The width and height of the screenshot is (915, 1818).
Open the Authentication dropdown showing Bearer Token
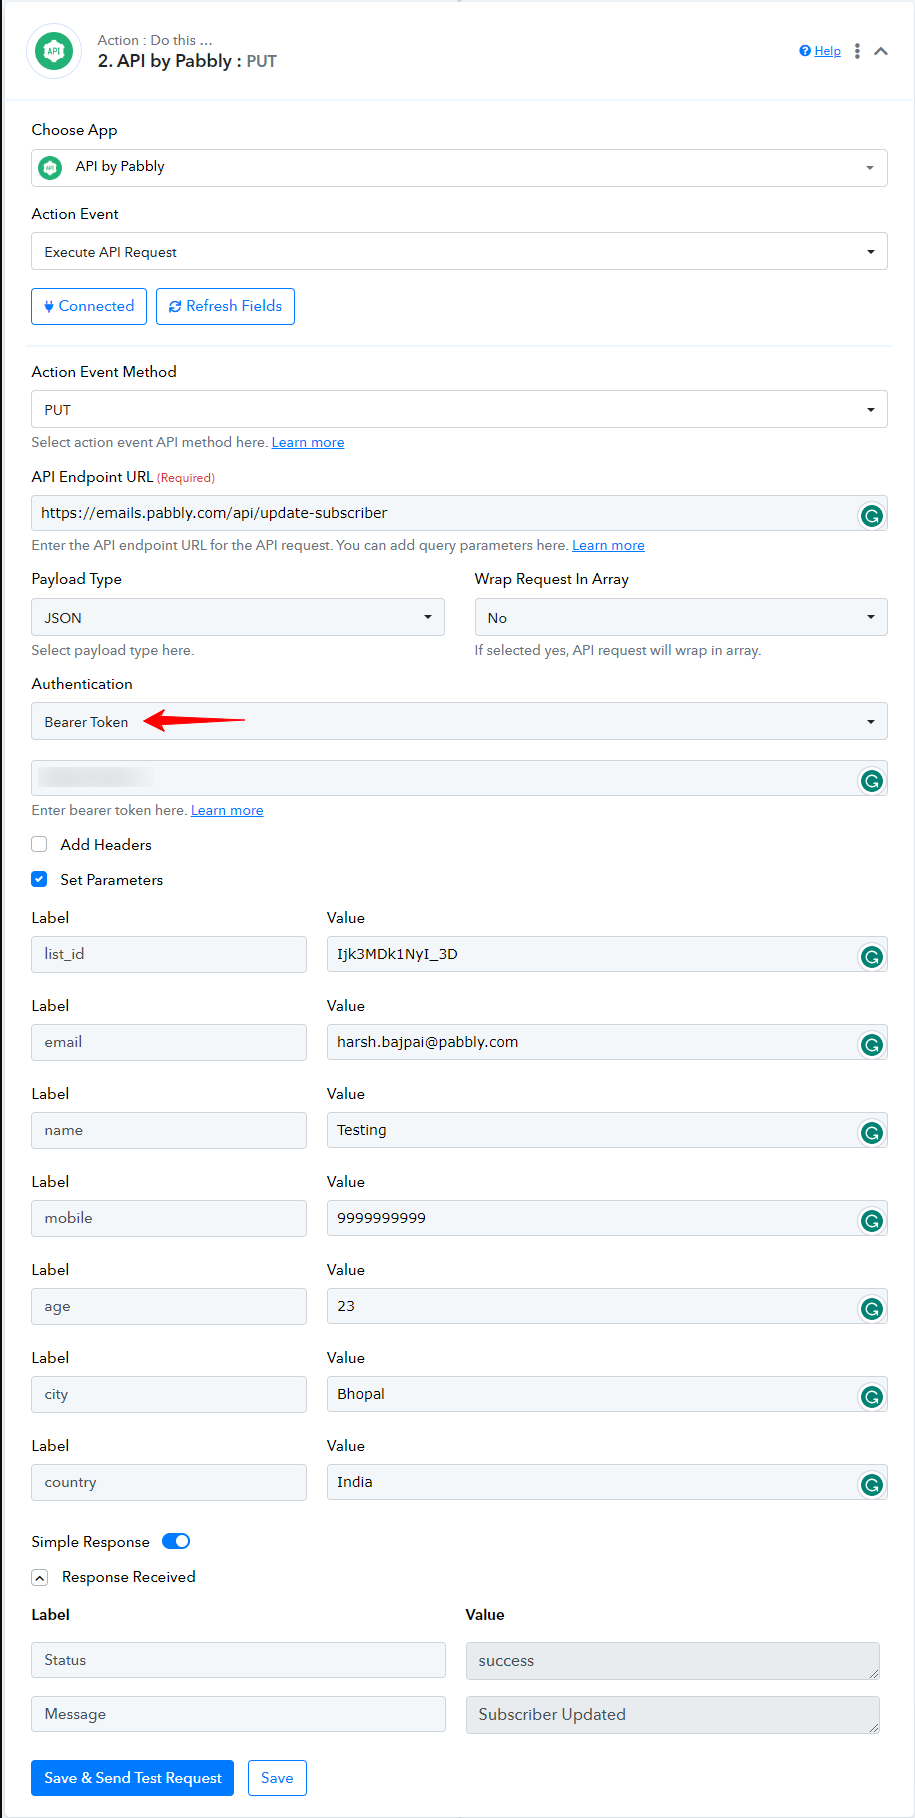click(459, 721)
